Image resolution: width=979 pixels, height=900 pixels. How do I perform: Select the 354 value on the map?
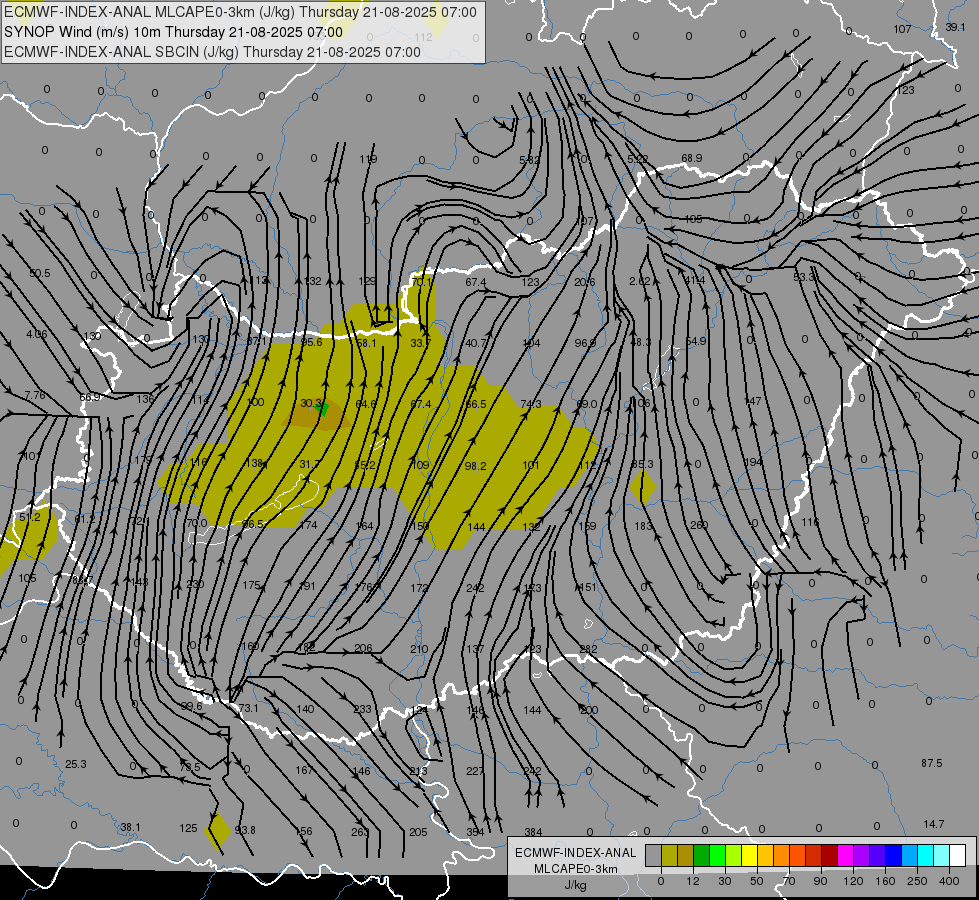[475, 832]
